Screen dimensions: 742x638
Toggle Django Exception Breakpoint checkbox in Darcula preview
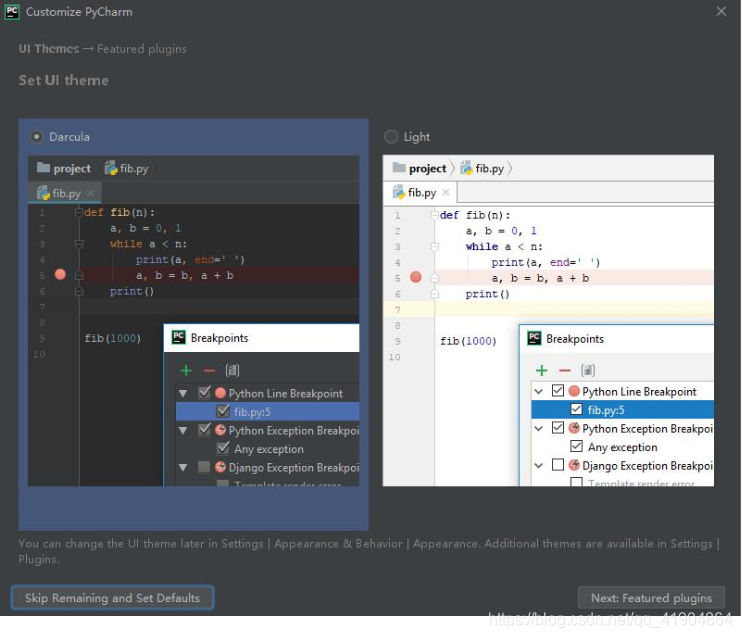click(204, 467)
